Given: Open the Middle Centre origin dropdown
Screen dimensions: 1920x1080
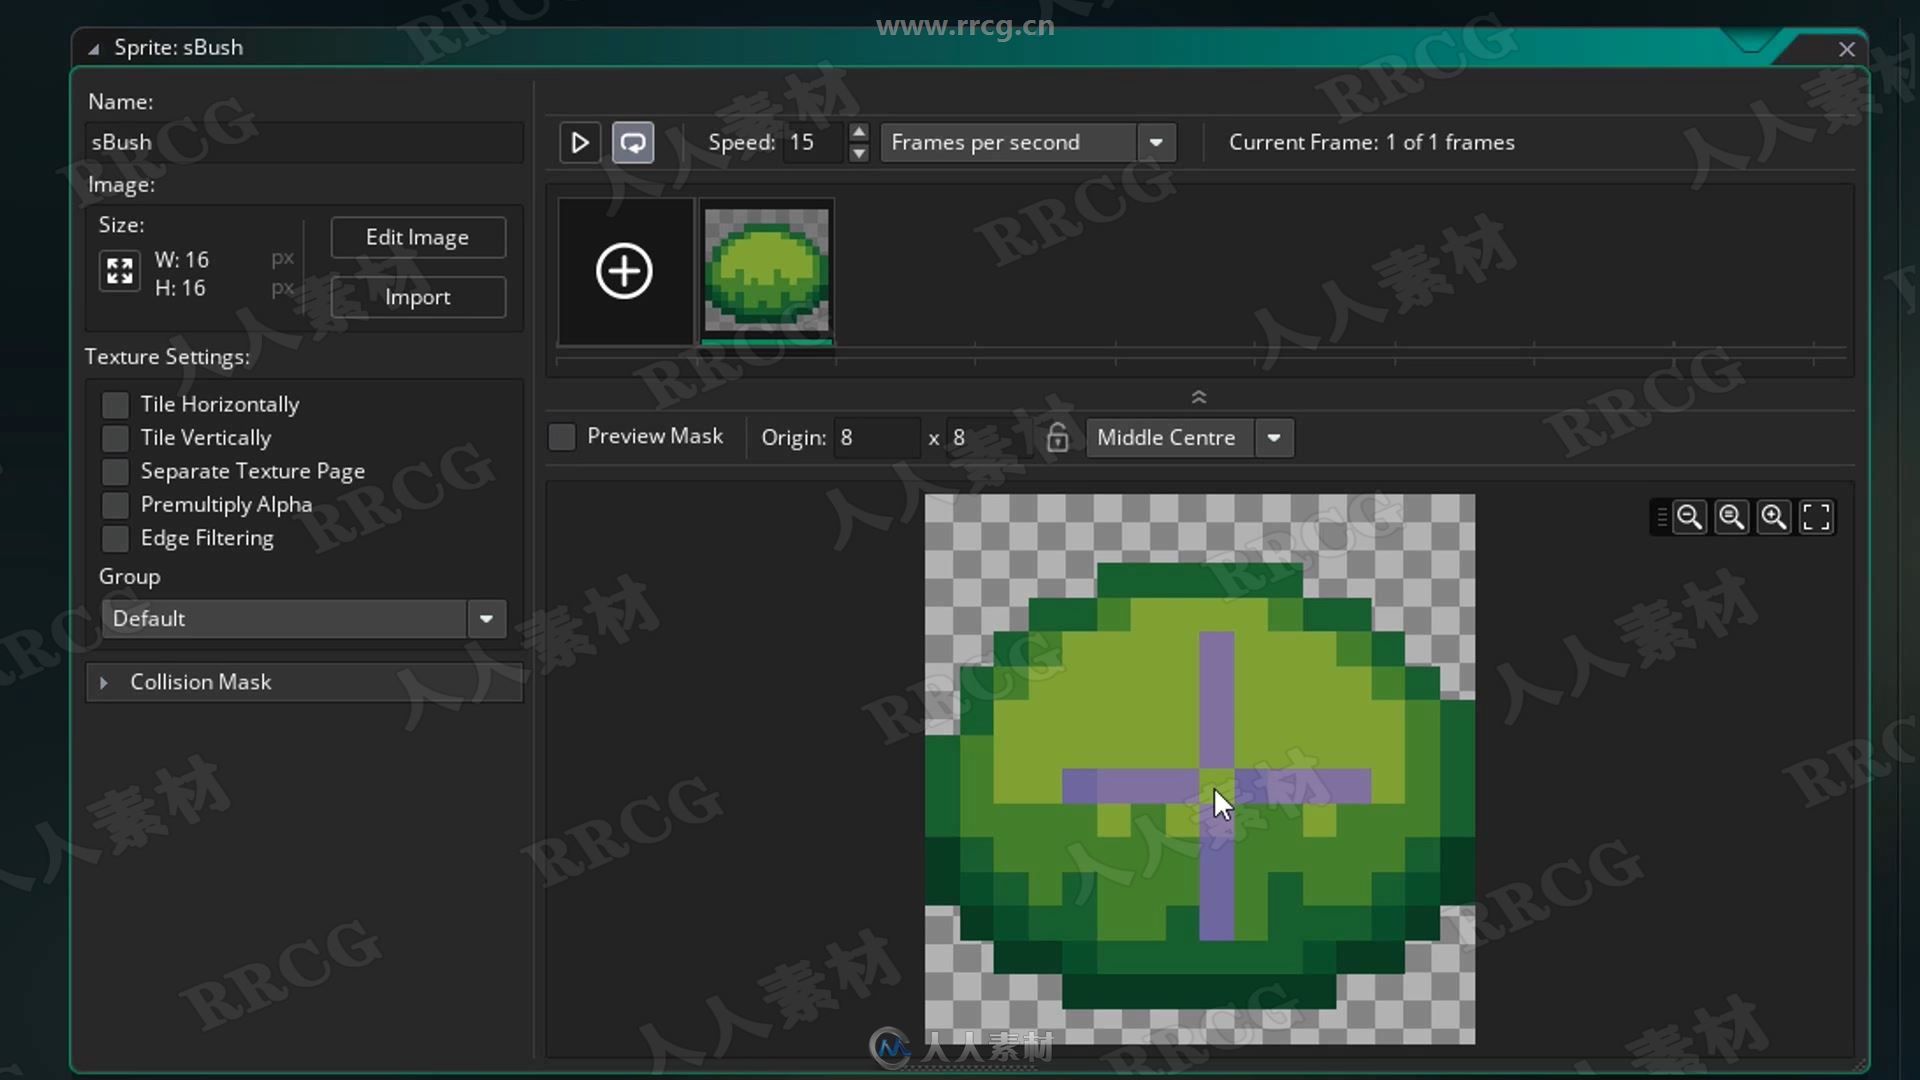Looking at the screenshot, I should [x=1273, y=436].
